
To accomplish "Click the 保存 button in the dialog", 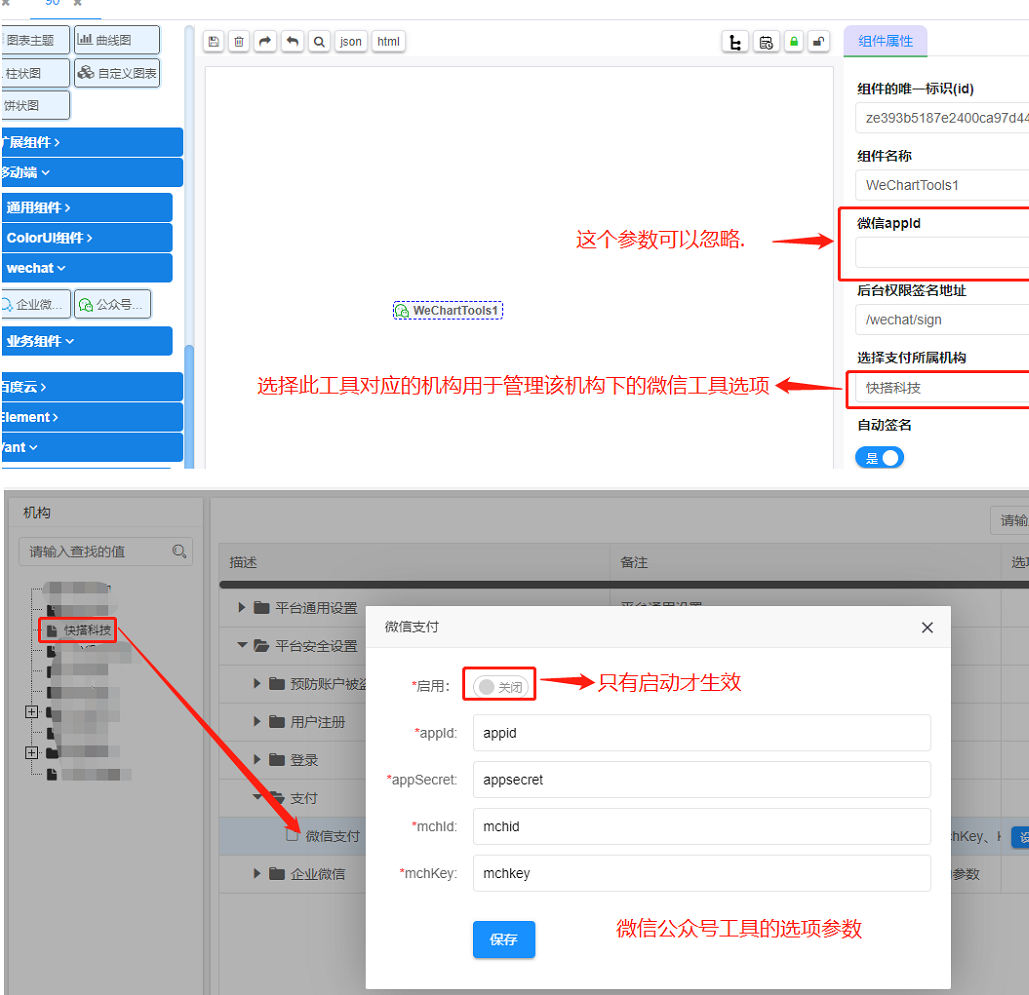I will pos(504,940).
